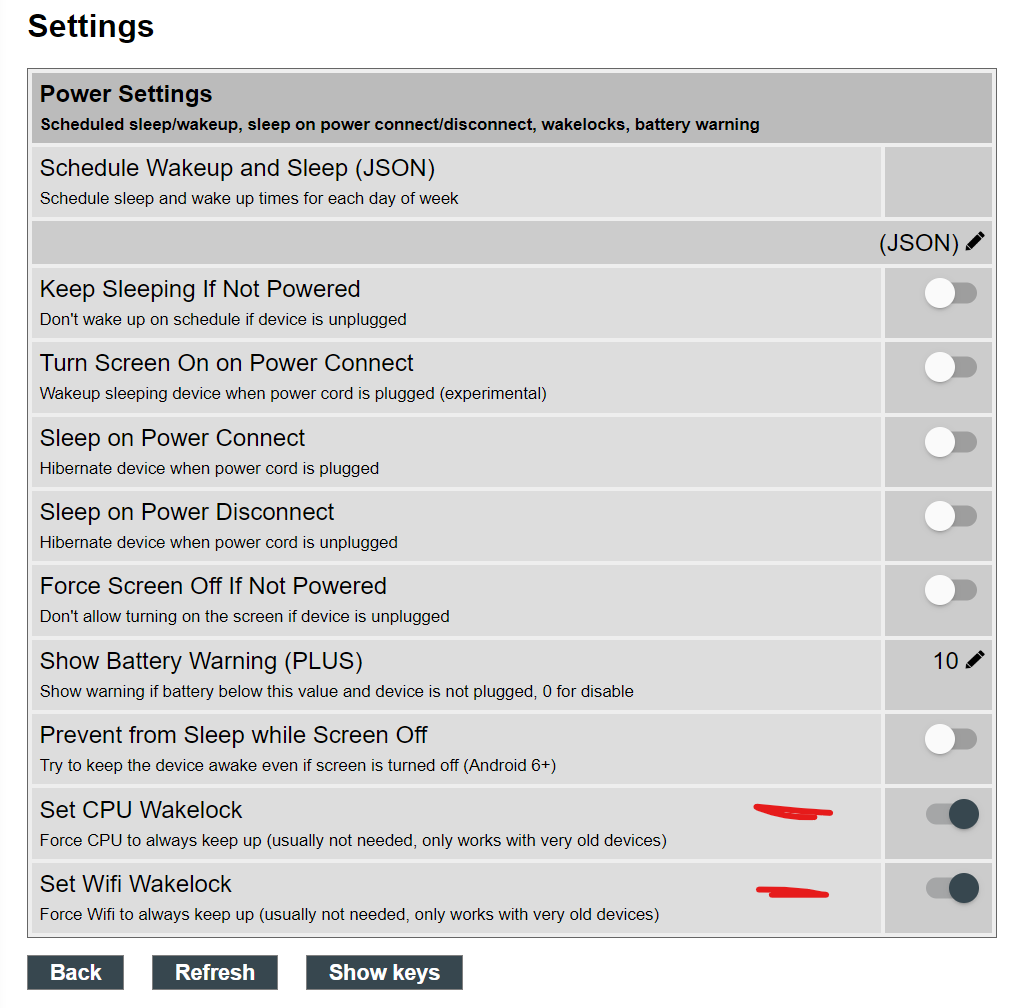
Task: Click the Show keys button
Action: (384, 972)
